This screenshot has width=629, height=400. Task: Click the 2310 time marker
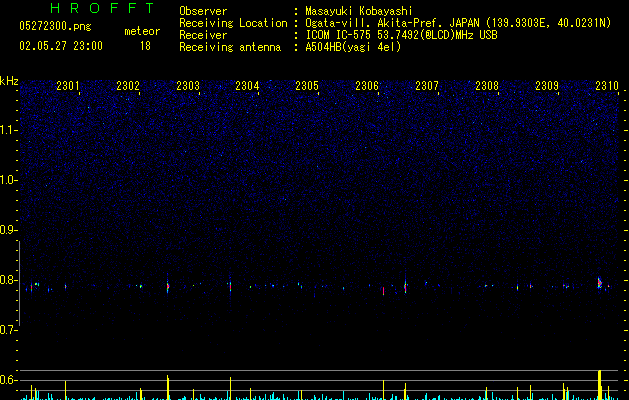607,85
